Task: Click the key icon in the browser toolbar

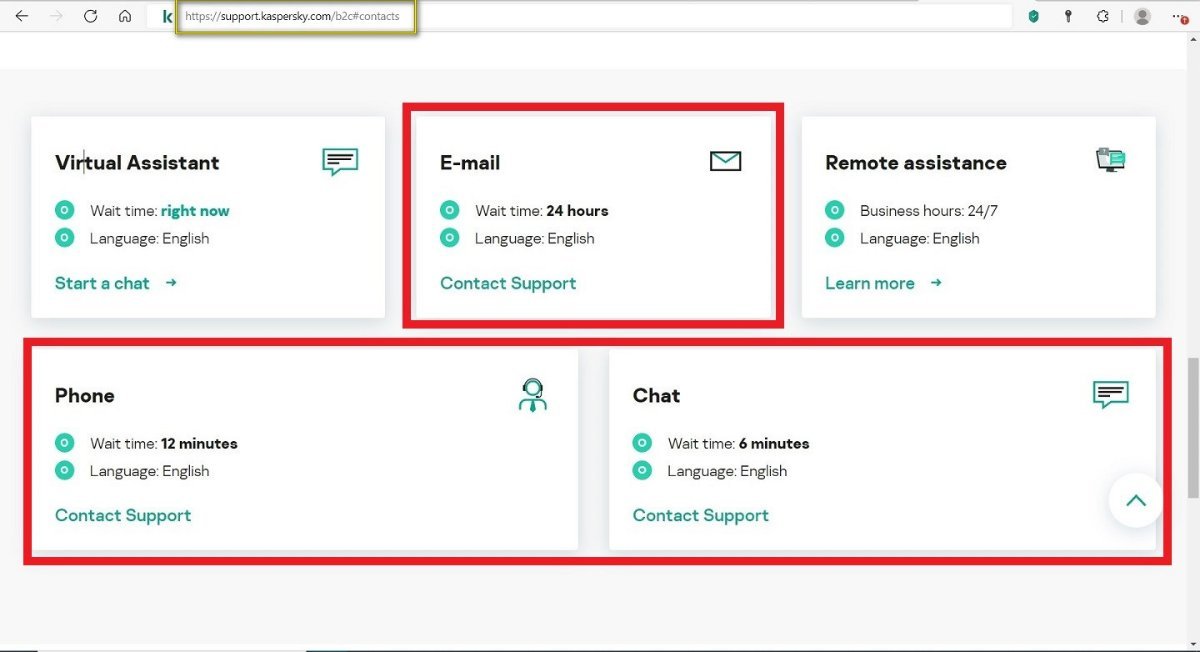Action: pyautogui.click(x=1068, y=16)
